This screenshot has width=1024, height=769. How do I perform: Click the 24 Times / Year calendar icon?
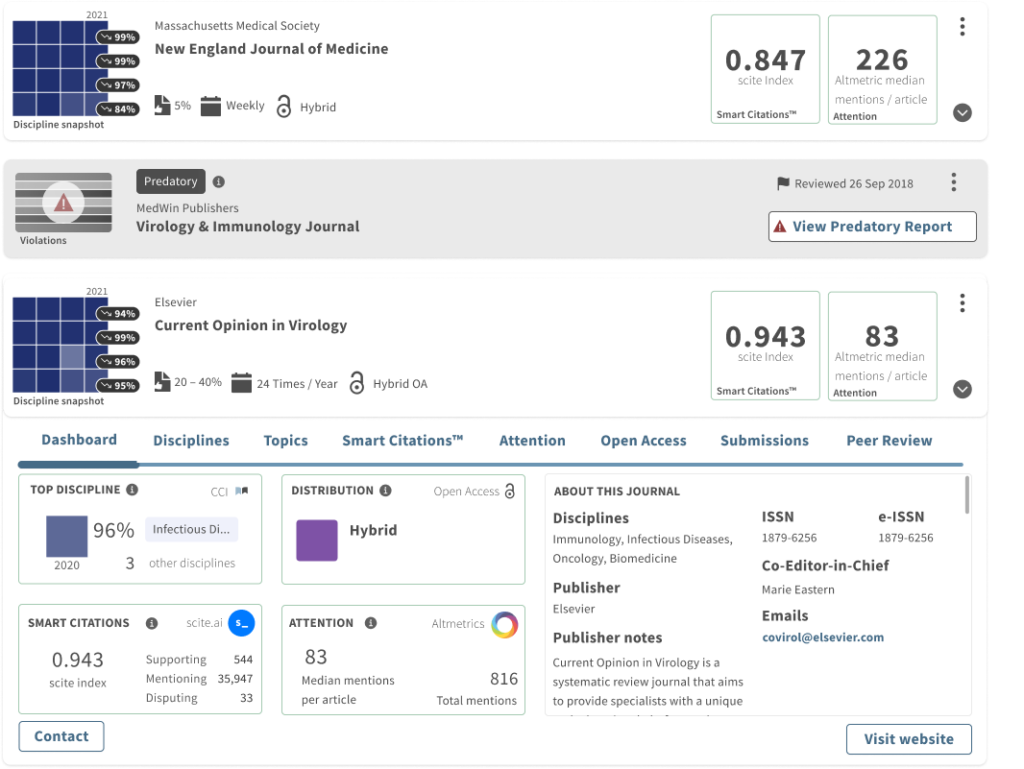[x=241, y=383]
